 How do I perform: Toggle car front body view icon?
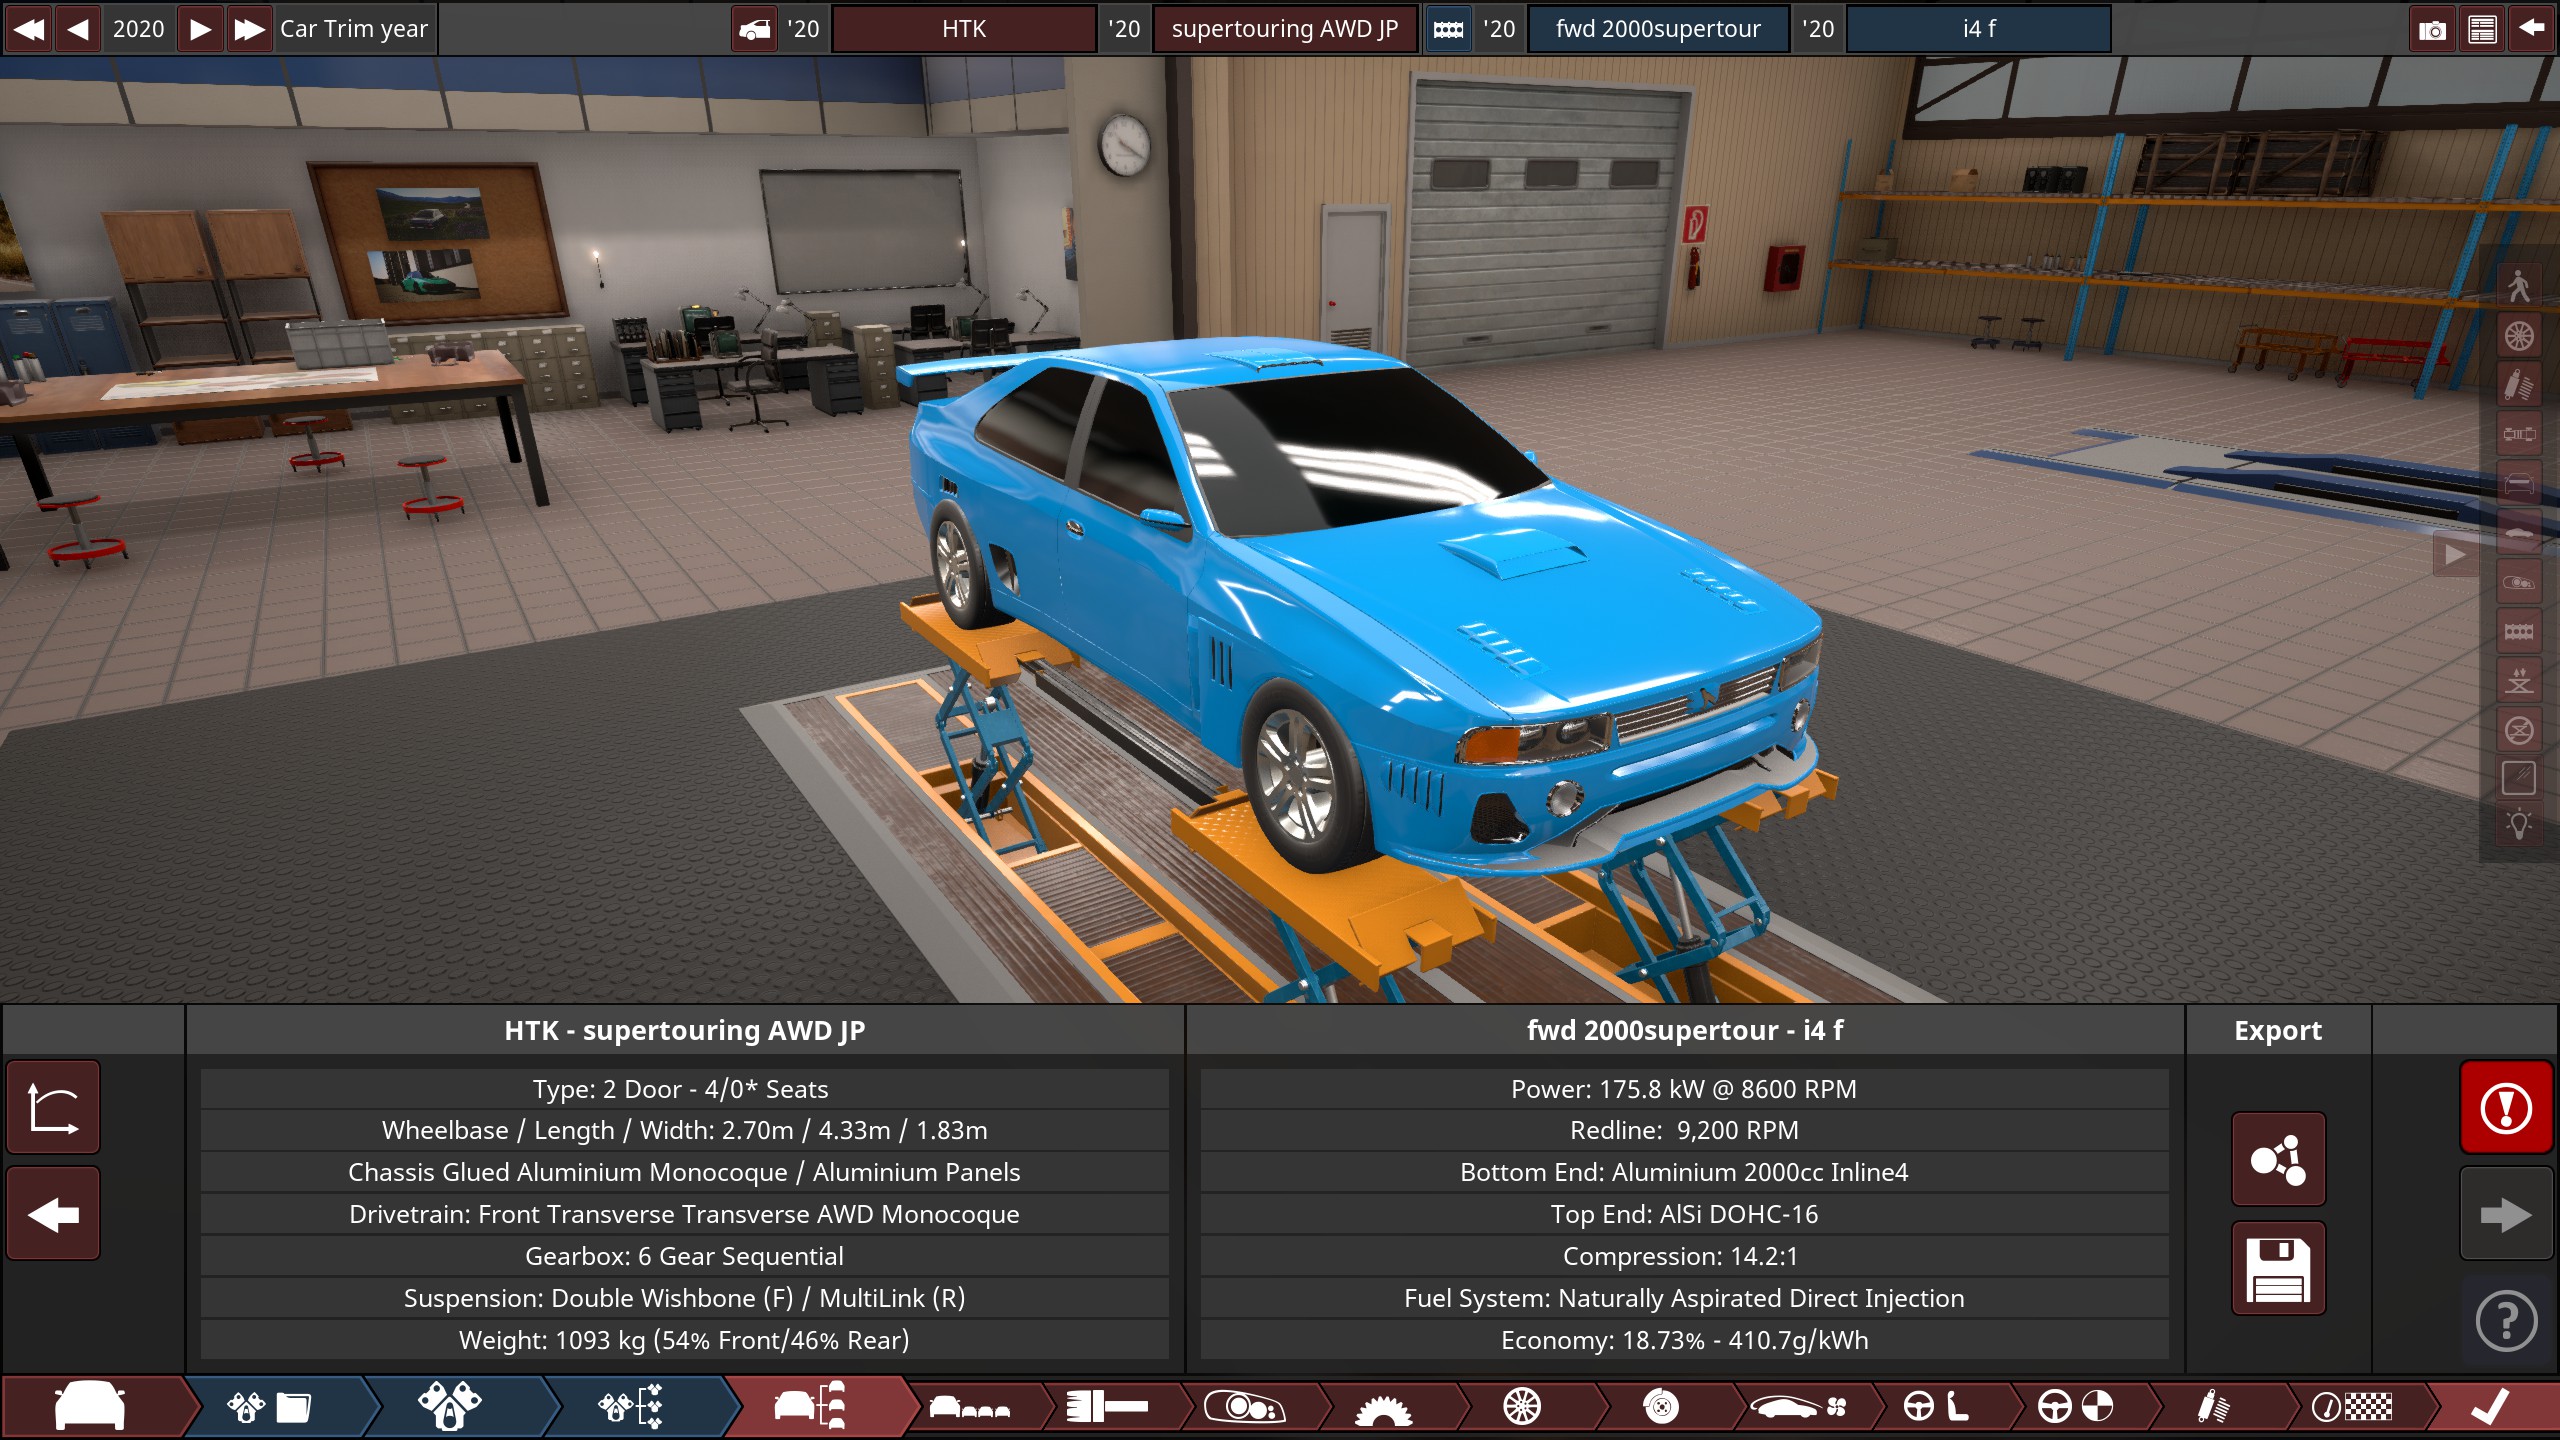pos(2519,483)
